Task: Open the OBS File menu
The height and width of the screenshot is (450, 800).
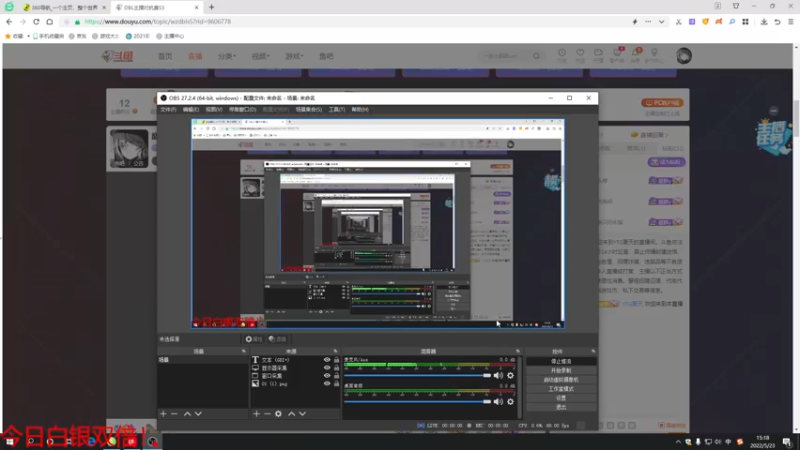Action: pos(168,110)
